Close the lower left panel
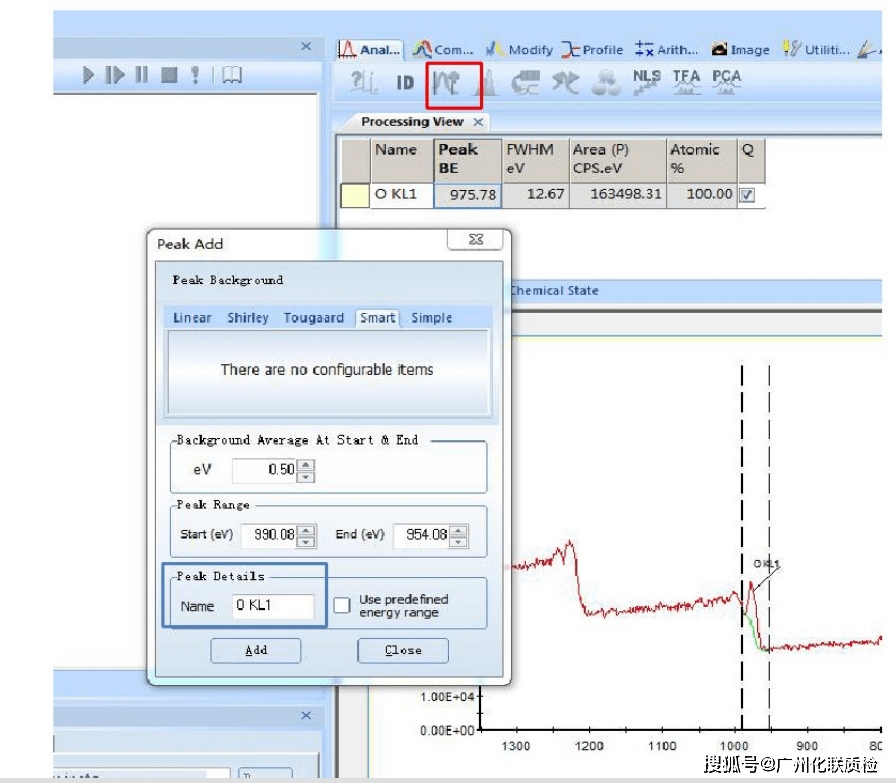This screenshot has height=783, width=896. tap(306, 716)
